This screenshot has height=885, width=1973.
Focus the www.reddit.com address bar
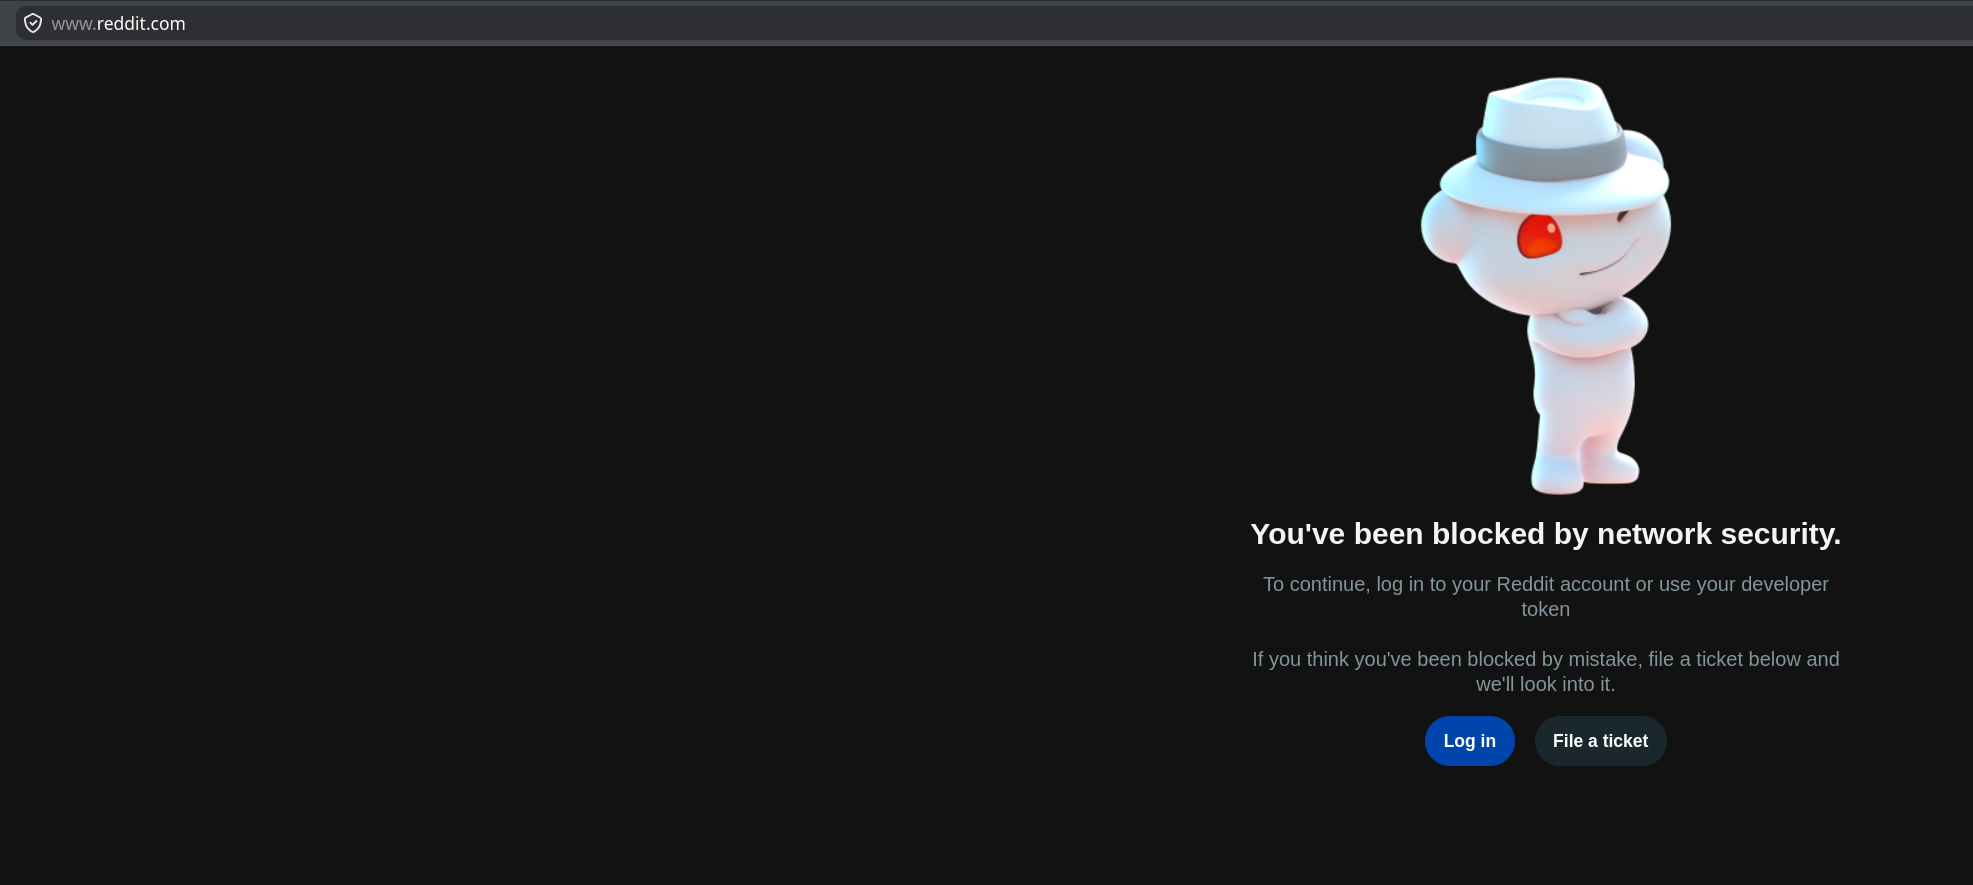994,23
